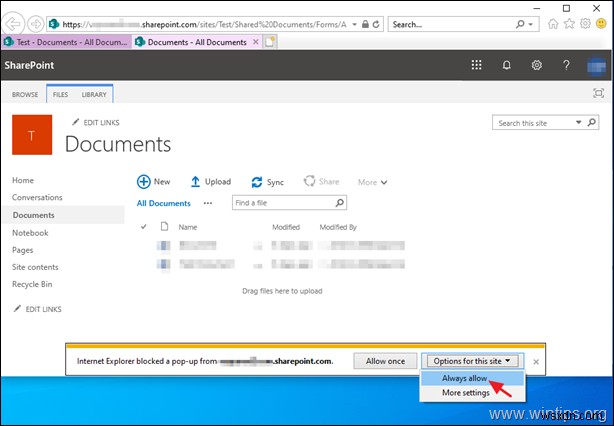Open the browser Home icon
Image resolution: width=614 pixels, height=426 pixels.
(x=553, y=24)
